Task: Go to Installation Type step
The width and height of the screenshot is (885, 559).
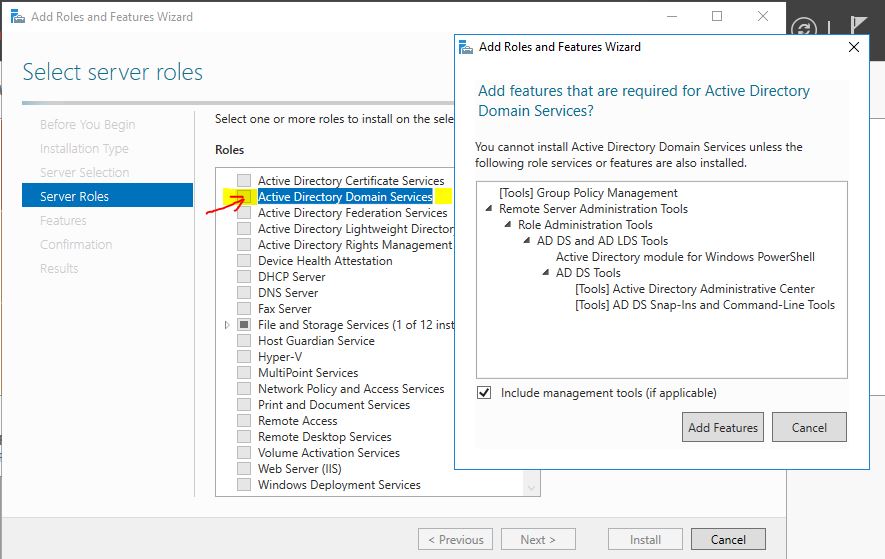Action: click(84, 149)
